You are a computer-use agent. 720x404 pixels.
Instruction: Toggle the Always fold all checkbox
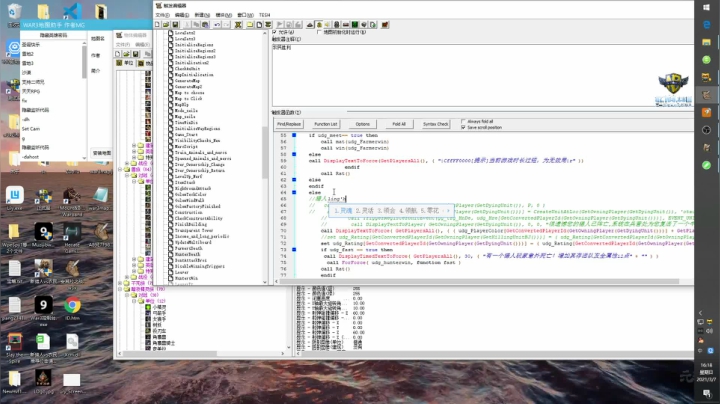coord(461,121)
